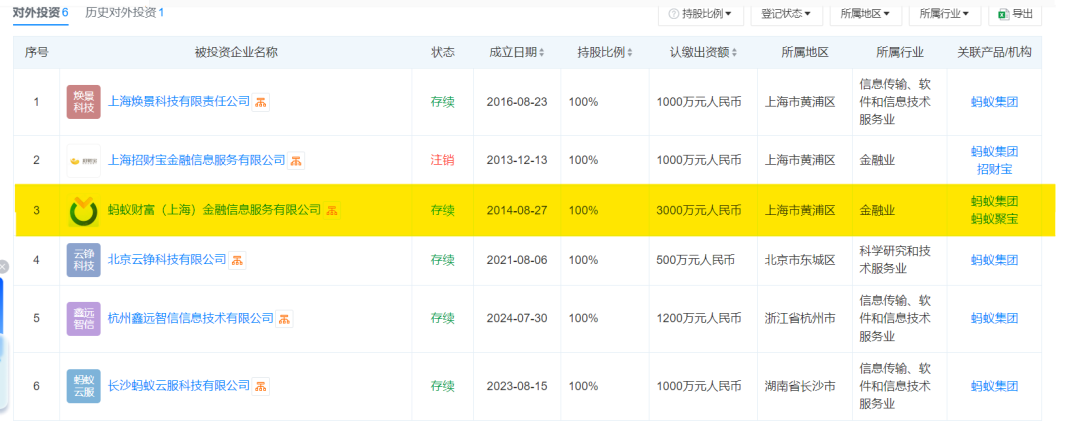Open 北京云铮科技有限公司 company link
The height and width of the screenshot is (430, 1080).
point(167,260)
